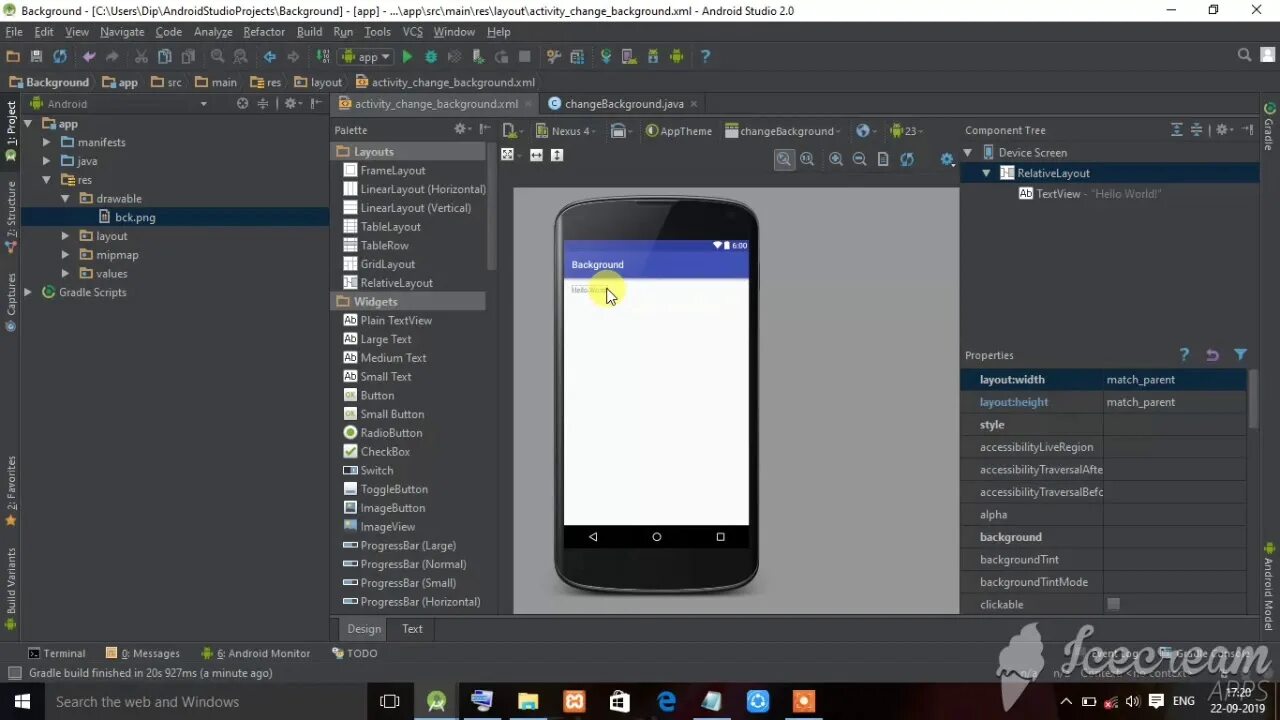Click the funnel filter icon in Properties

pos(1240,355)
